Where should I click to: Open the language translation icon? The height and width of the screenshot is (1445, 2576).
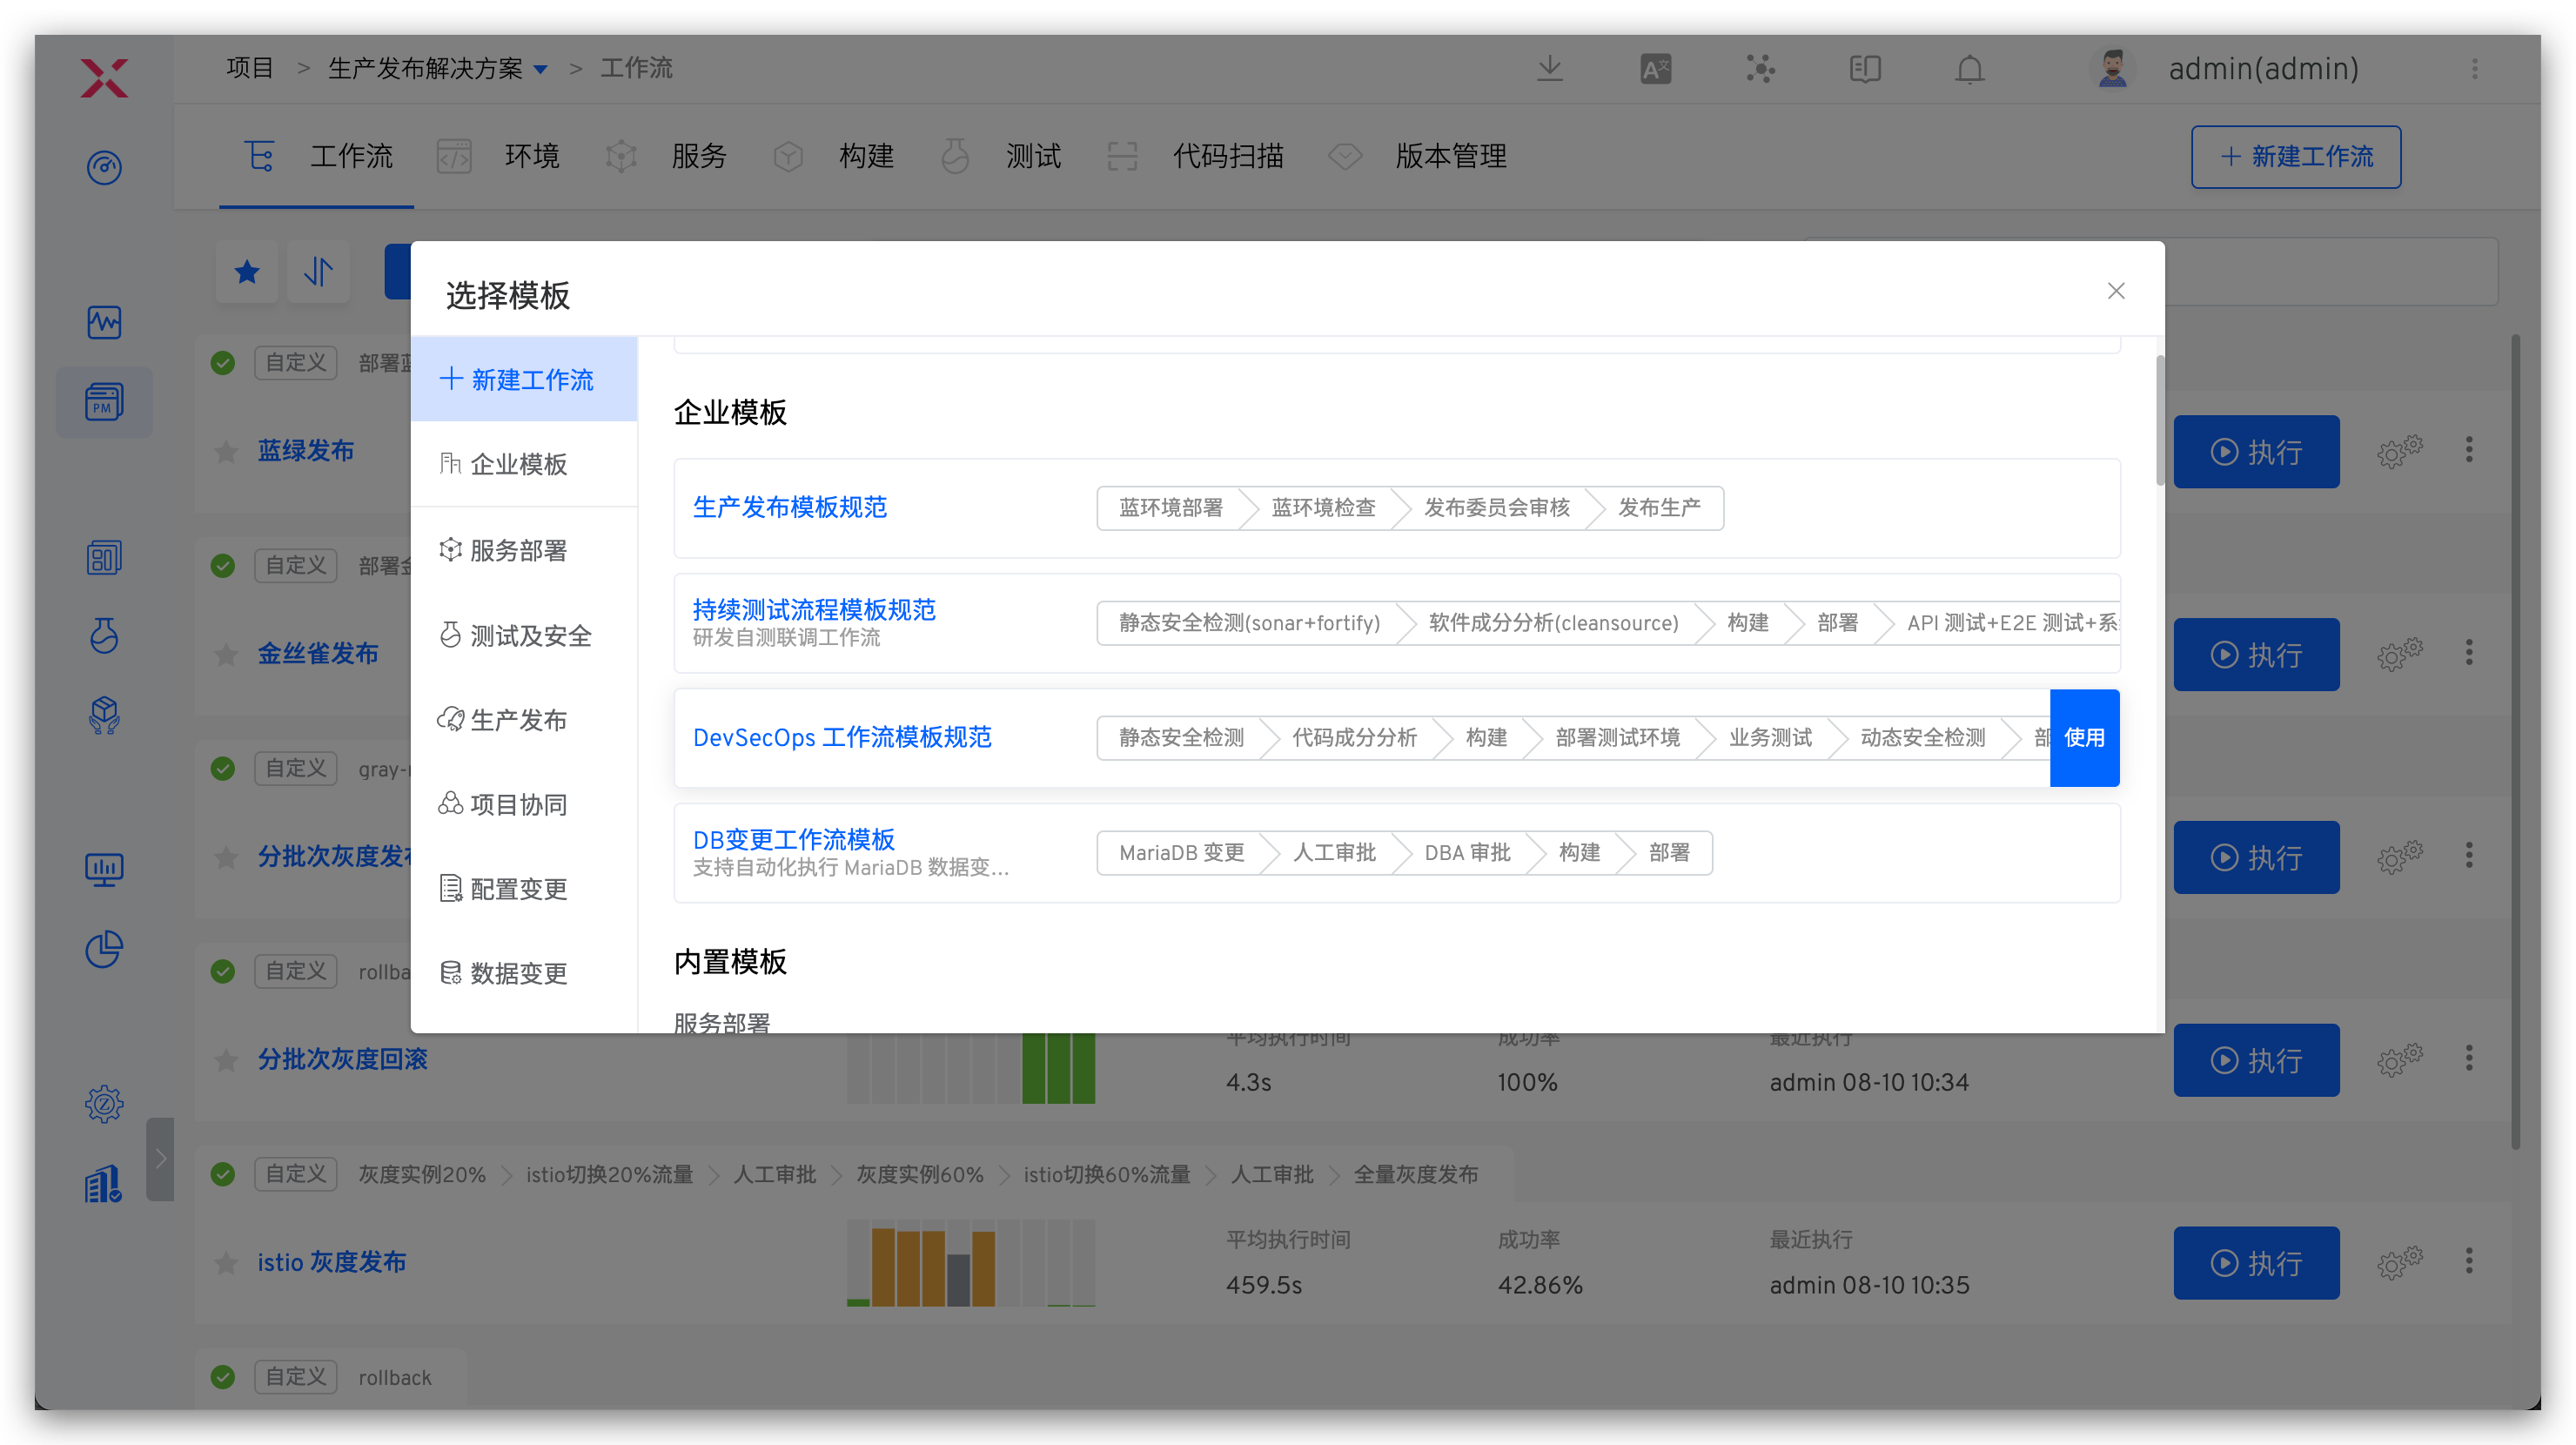(x=1655, y=69)
